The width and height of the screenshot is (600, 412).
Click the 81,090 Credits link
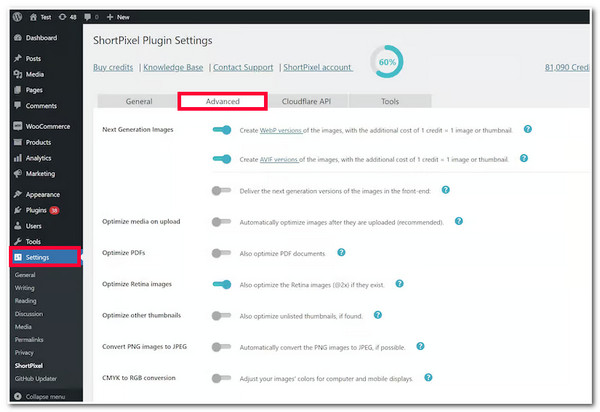click(567, 67)
